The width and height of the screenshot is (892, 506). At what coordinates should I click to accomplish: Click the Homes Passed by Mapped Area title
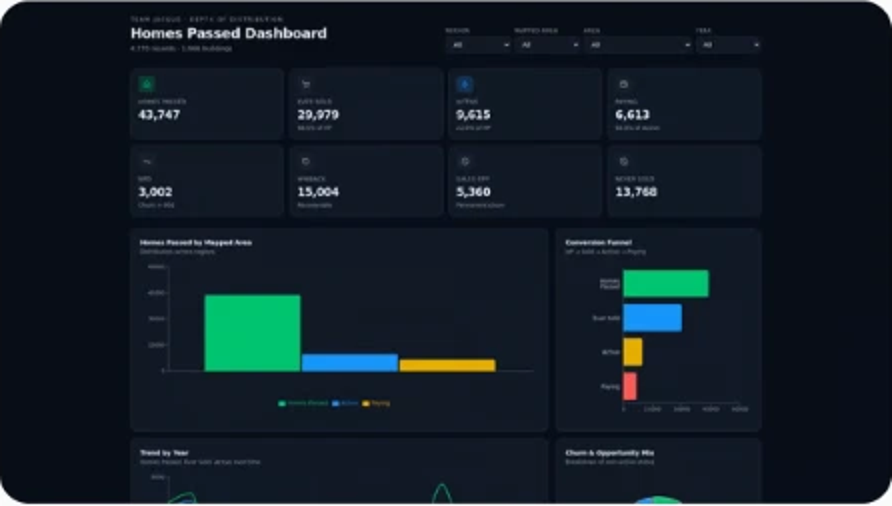[x=196, y=242]
